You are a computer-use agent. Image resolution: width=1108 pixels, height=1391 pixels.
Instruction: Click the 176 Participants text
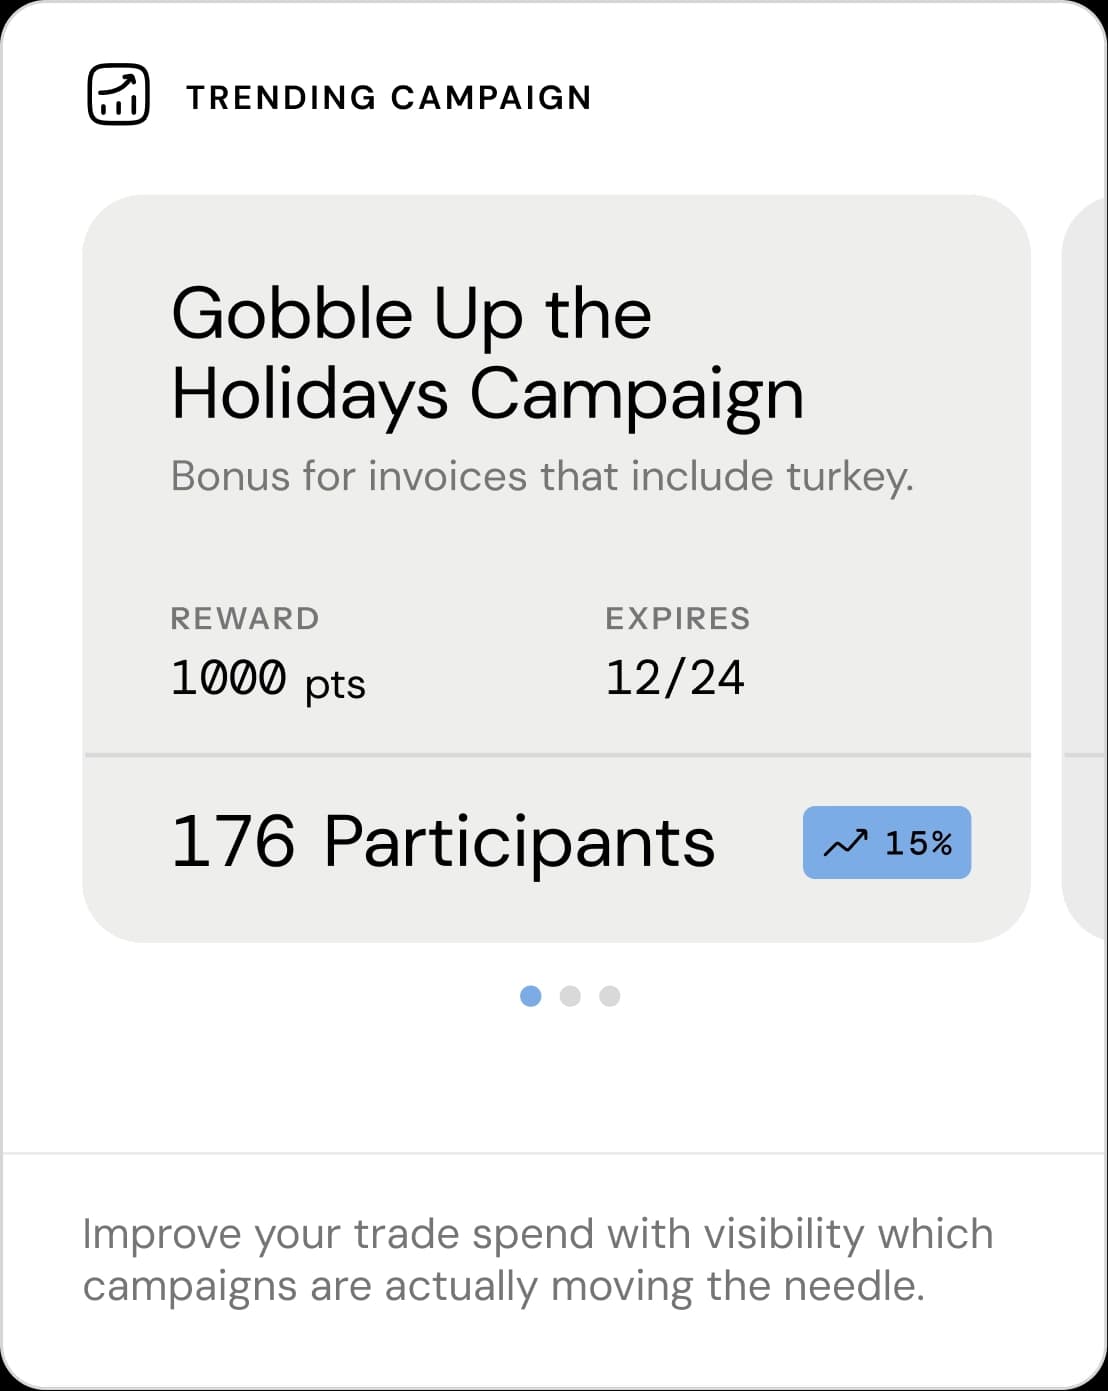click(443, 843)
